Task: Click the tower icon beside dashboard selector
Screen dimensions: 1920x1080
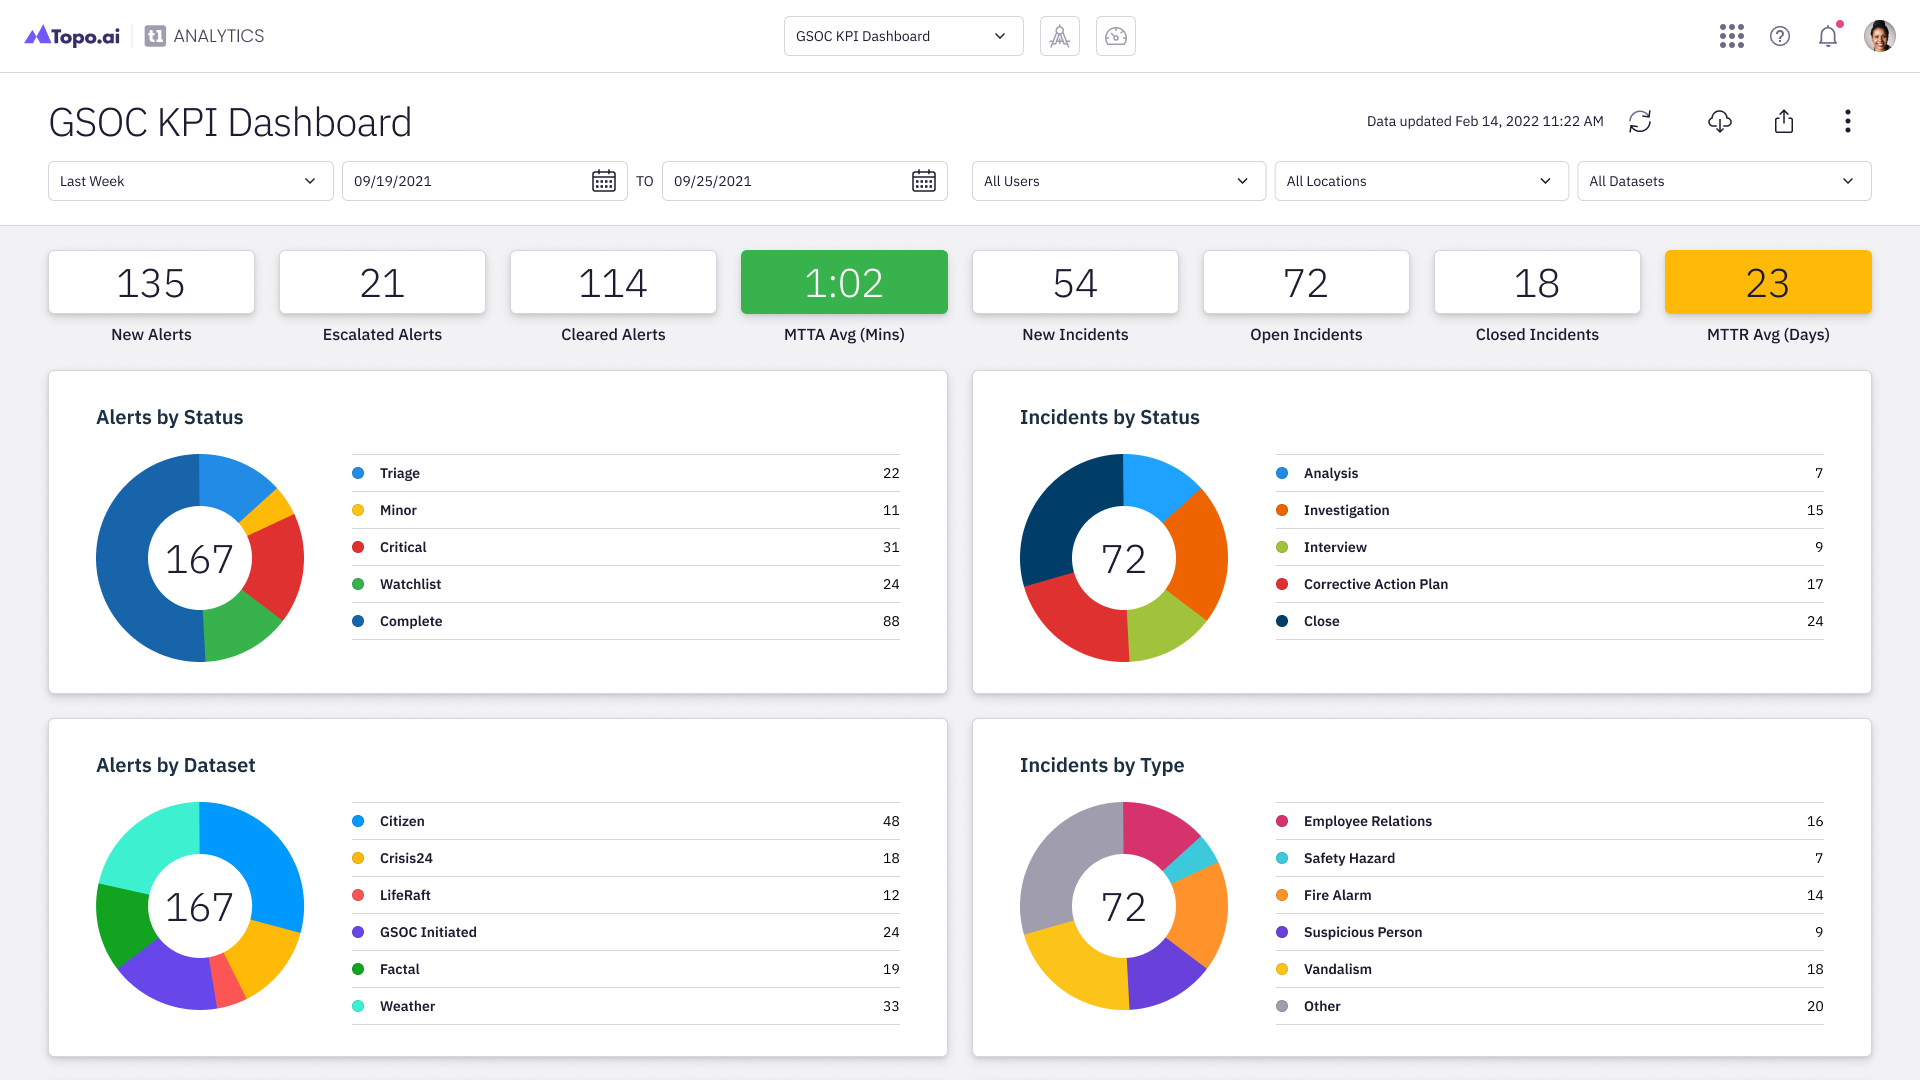Action: (1059, 36)
